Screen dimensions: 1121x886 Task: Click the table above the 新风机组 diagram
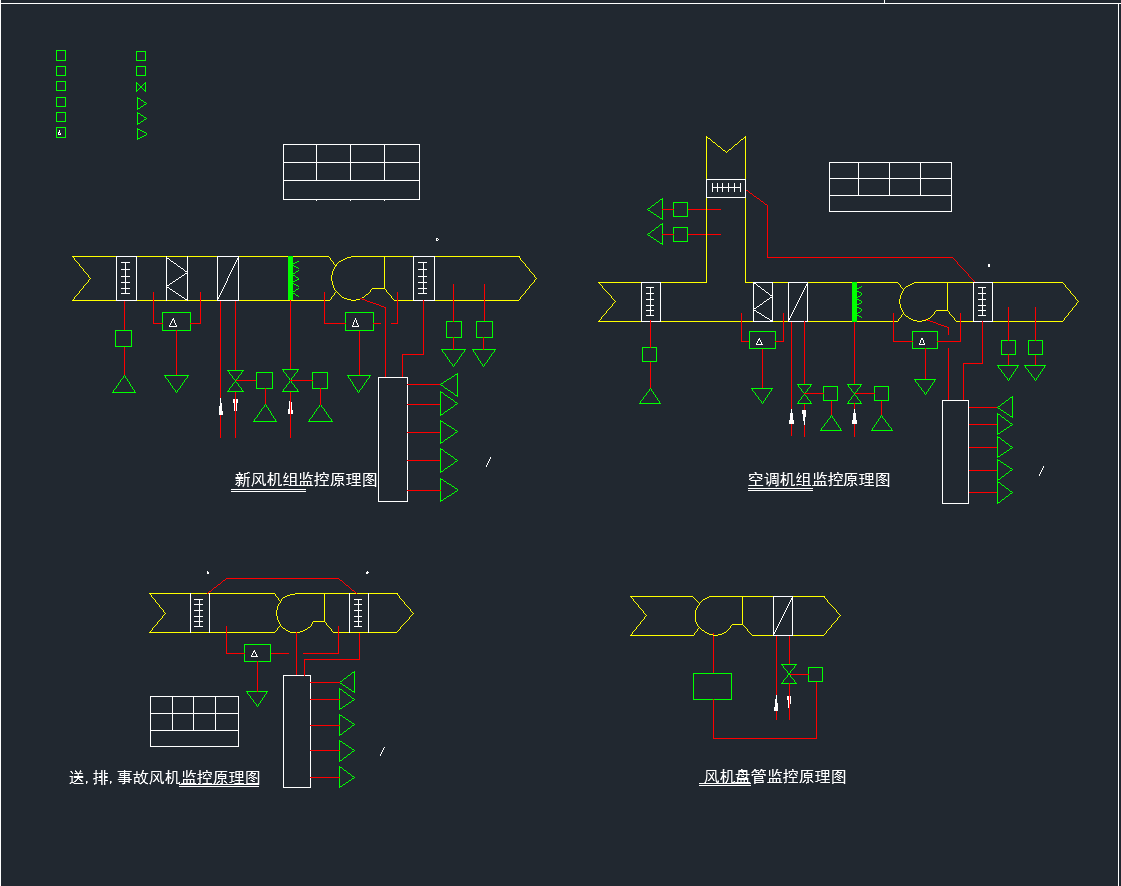tap(351, 172)
